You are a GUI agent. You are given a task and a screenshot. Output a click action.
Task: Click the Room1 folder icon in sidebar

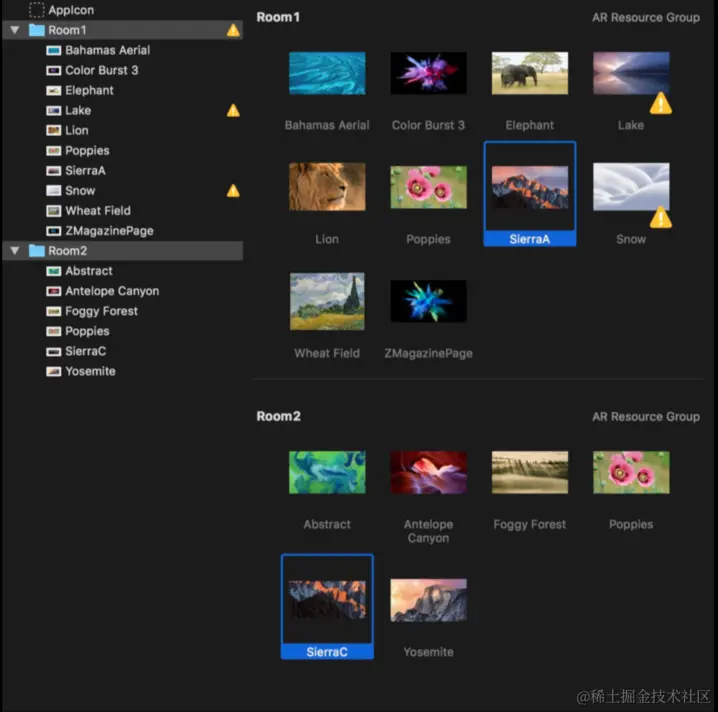(37, 30)
